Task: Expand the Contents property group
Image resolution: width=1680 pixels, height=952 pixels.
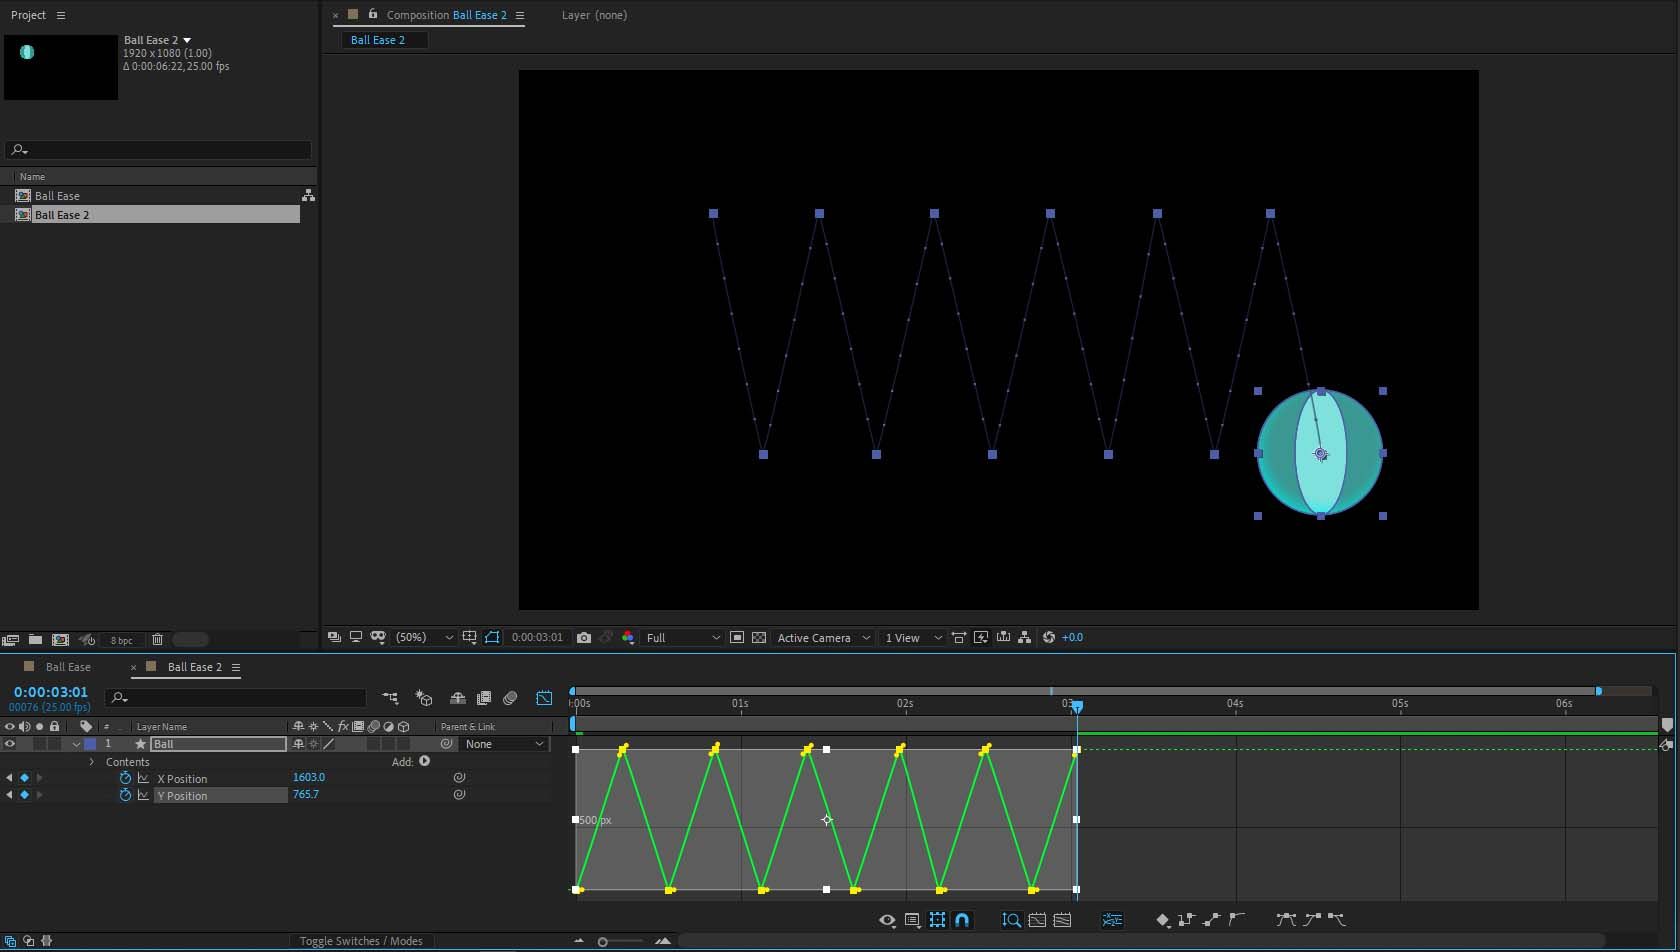Action: [x=92, y=762]
